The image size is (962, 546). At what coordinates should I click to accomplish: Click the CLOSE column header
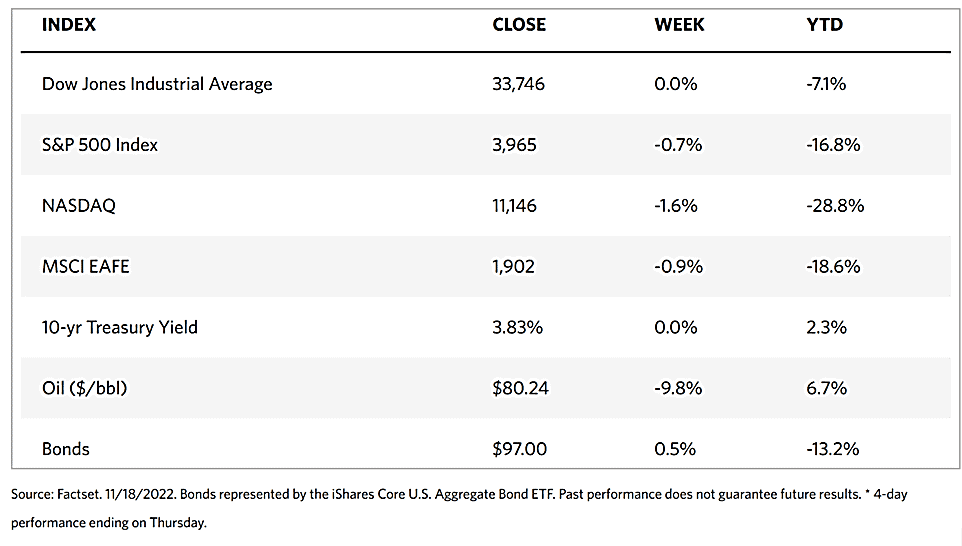click(x=519, y=25)
